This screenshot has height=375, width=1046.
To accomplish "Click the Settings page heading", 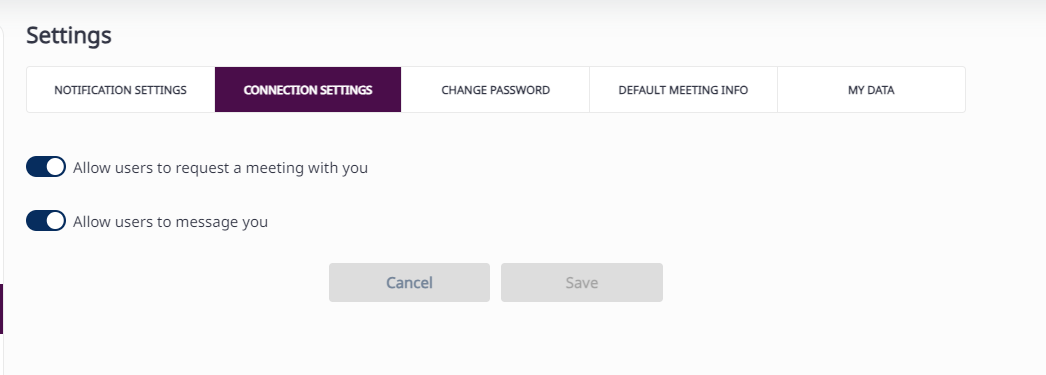I will coord(69,35).
